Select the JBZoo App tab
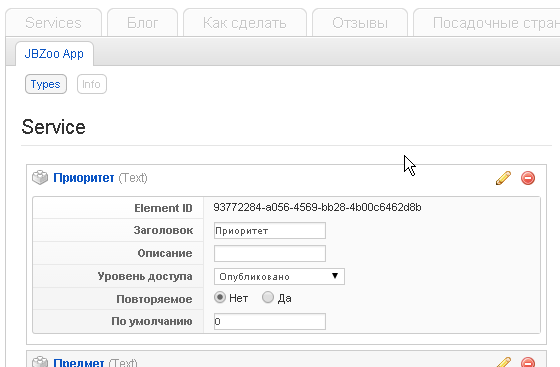This screenshot has height=367, width=560. 54,54
